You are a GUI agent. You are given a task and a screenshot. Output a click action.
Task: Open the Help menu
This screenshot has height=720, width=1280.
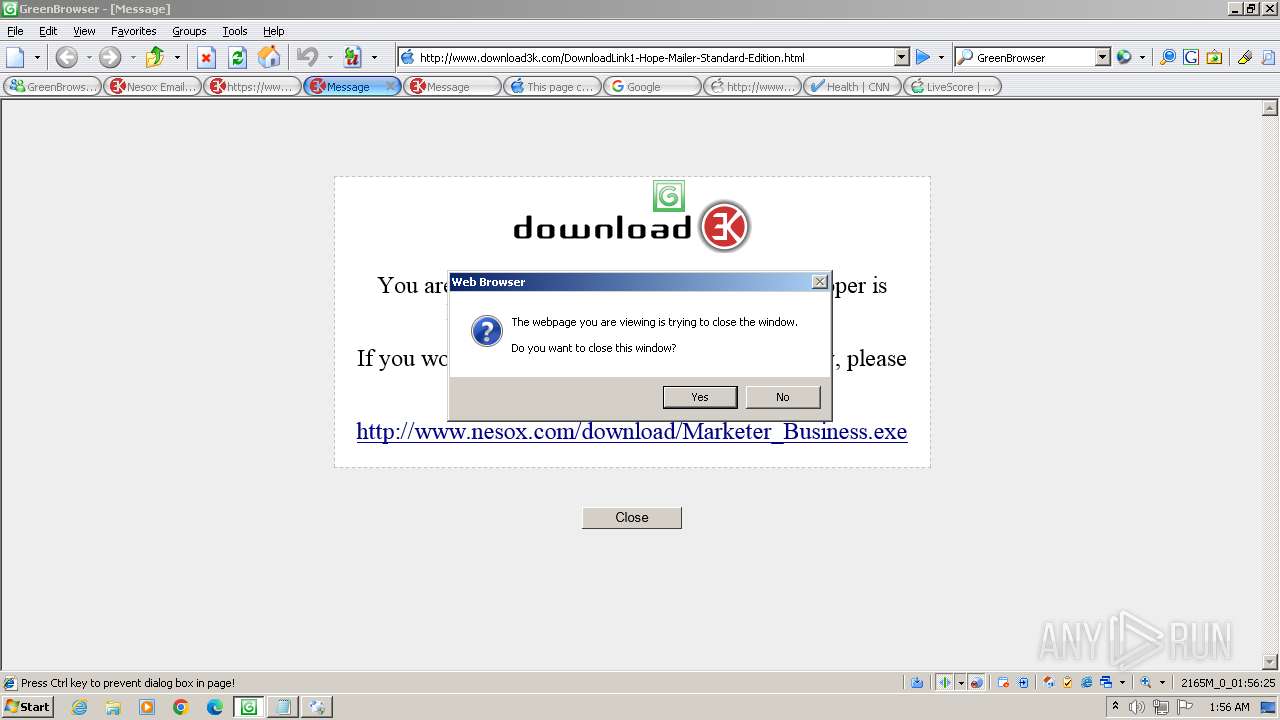click(274, 31)
